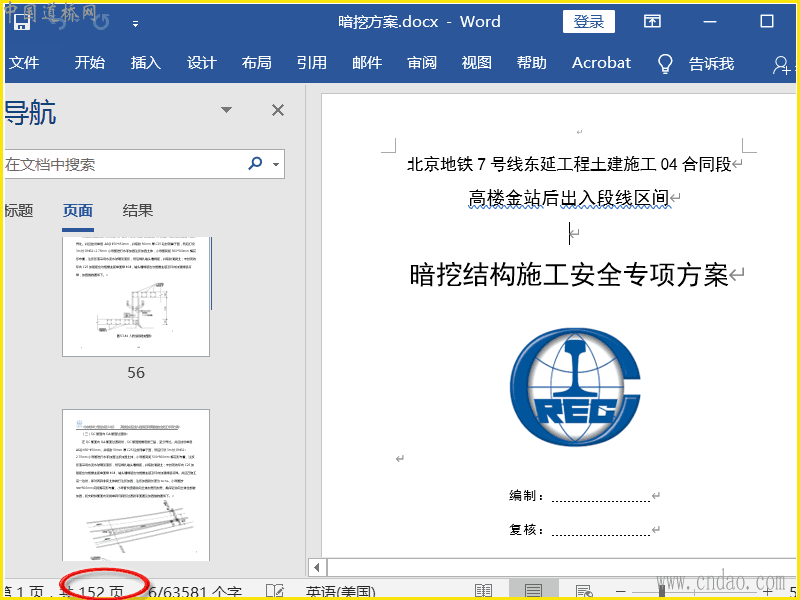Switch to the 设计 ribbon tab
Image resolution: width=800 pixels, height=600 pixels.
coord(202,63)
